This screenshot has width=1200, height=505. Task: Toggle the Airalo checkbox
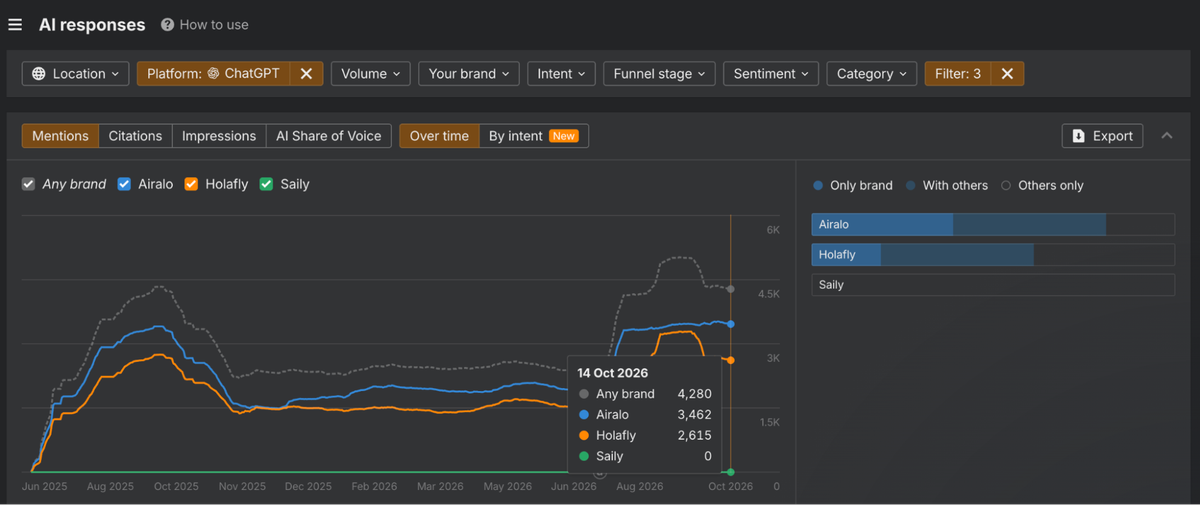(124, 184)
